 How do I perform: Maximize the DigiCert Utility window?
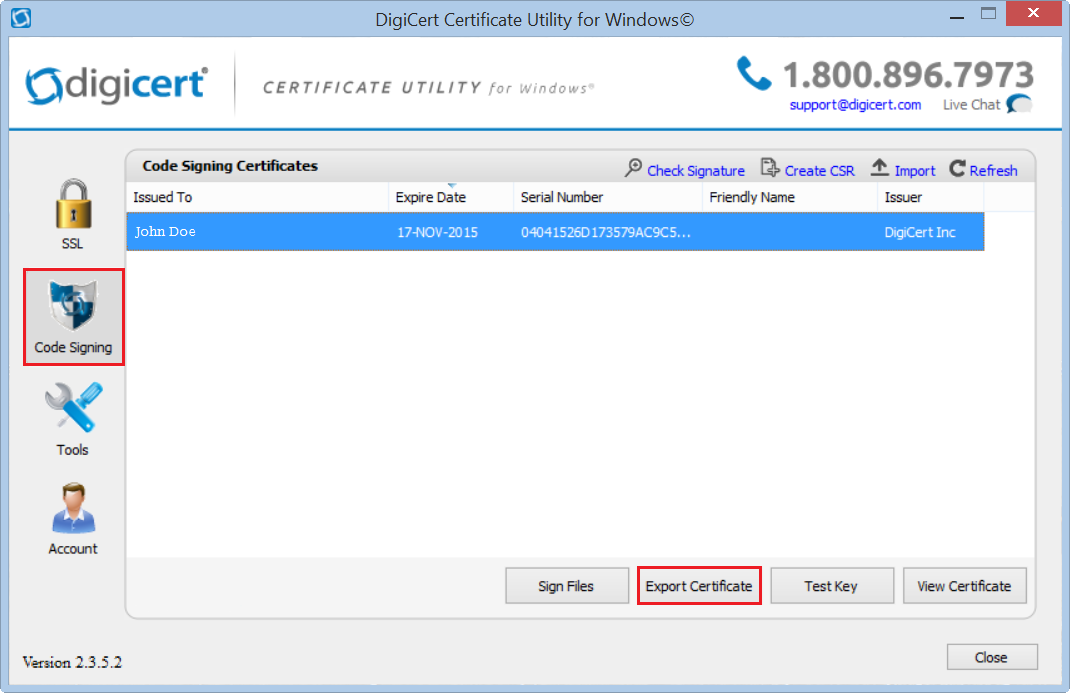click(988, 14)
